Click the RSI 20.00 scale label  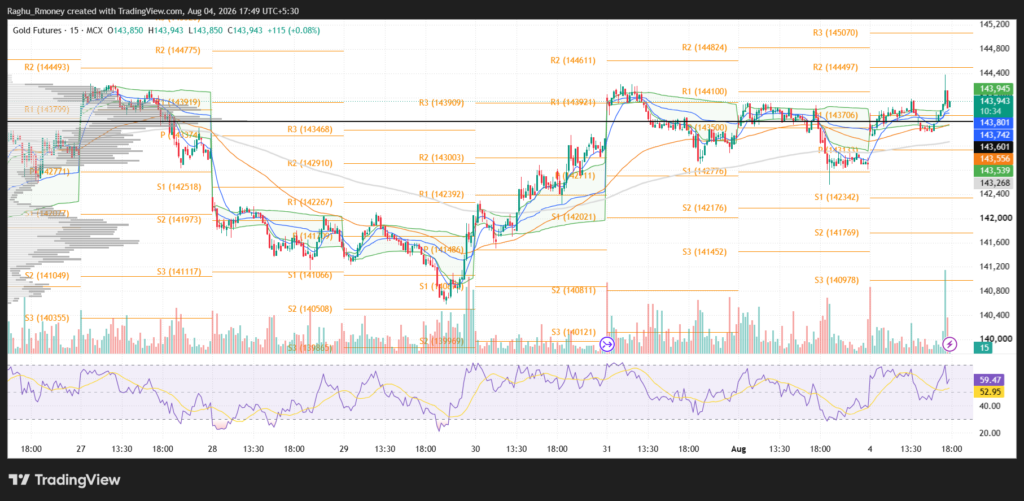point(988,432)
